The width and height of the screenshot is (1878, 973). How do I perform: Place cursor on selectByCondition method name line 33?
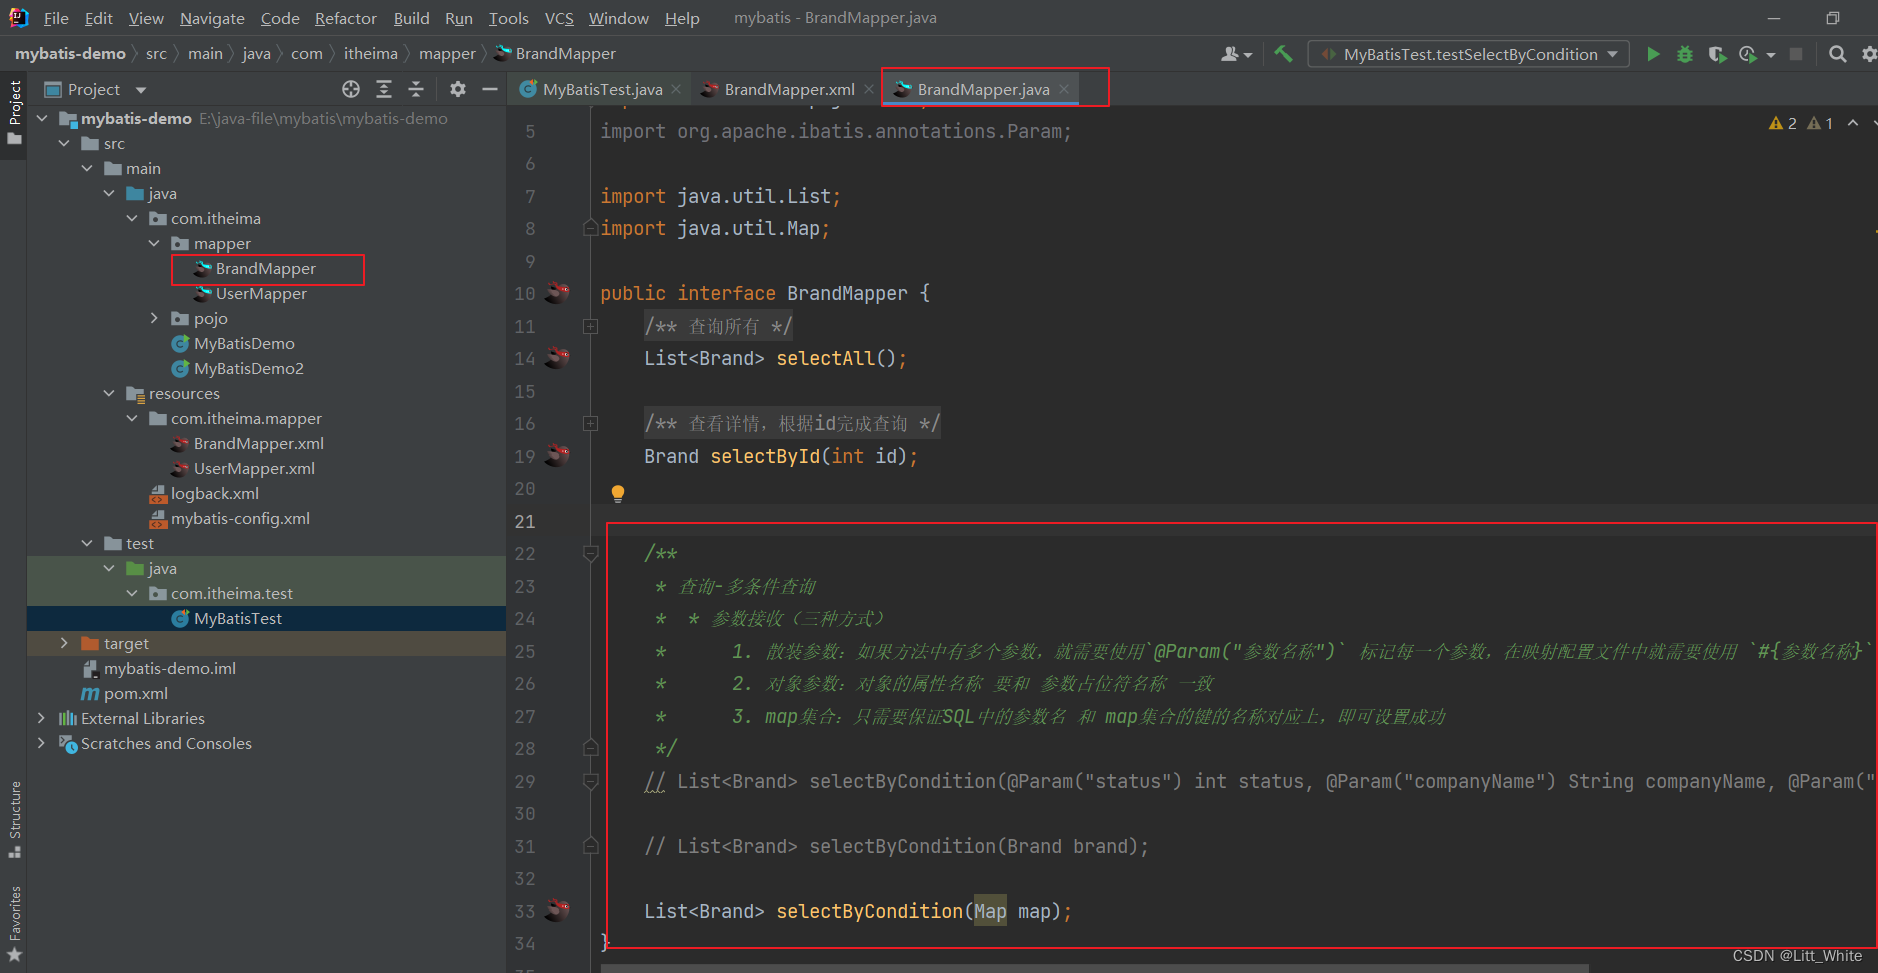(x=869, y=911)
